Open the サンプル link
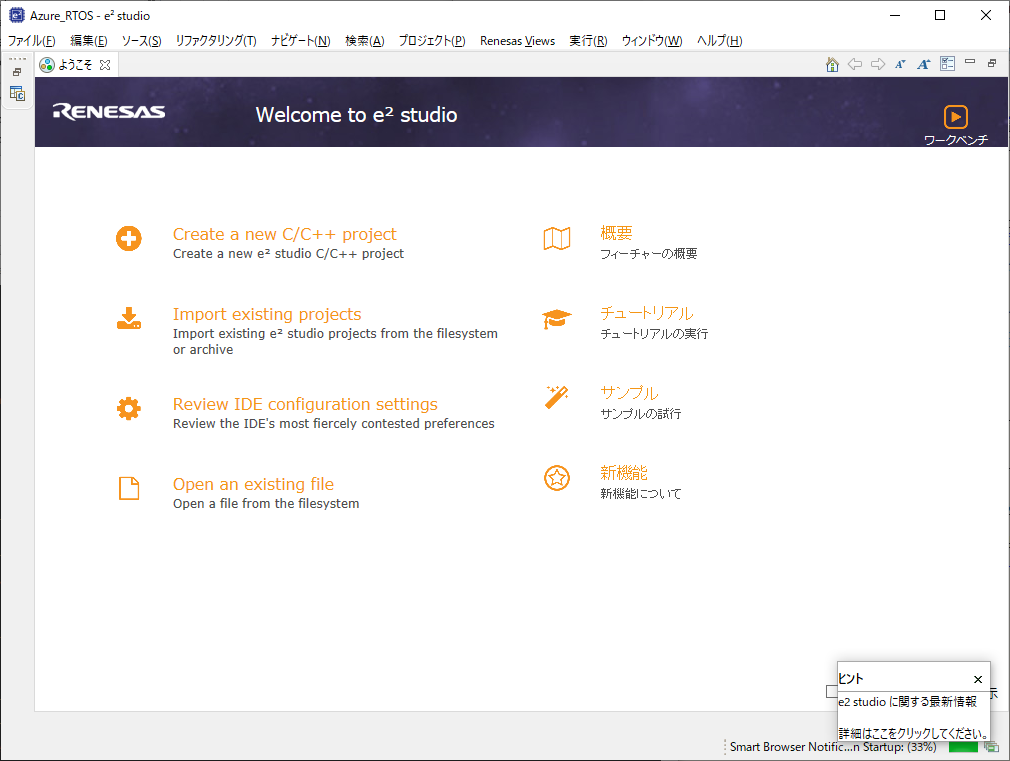 [629, 392]
